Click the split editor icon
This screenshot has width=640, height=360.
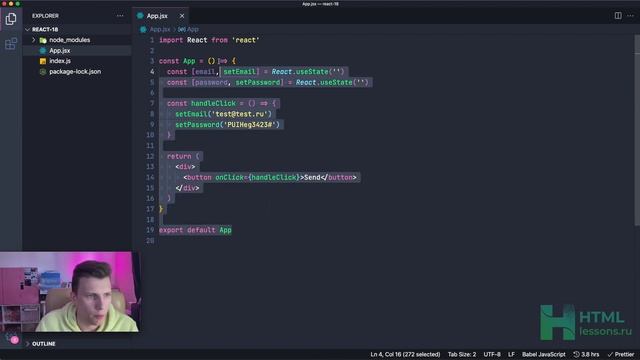point(618,16)
